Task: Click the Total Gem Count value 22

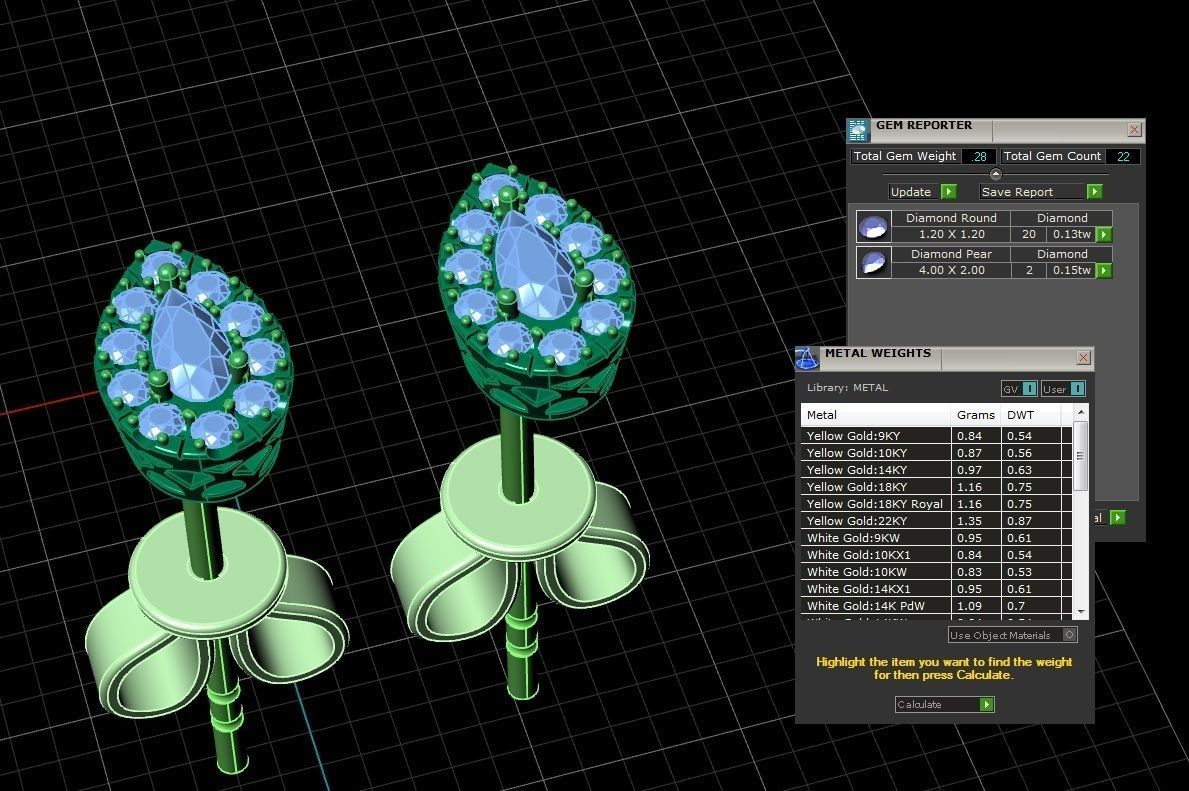Action: (x=1122, y=156)
